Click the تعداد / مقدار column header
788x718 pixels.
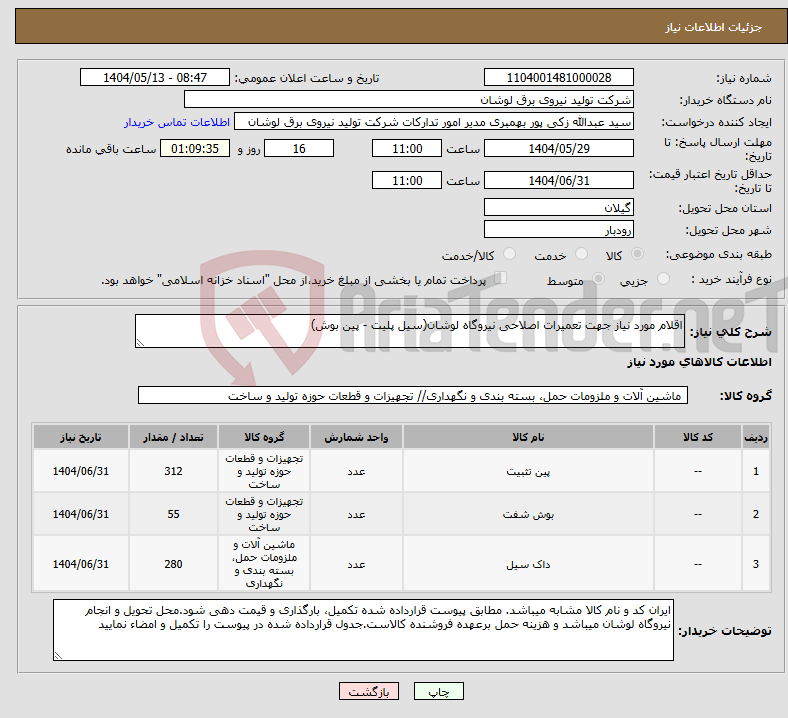pos(173,437)
